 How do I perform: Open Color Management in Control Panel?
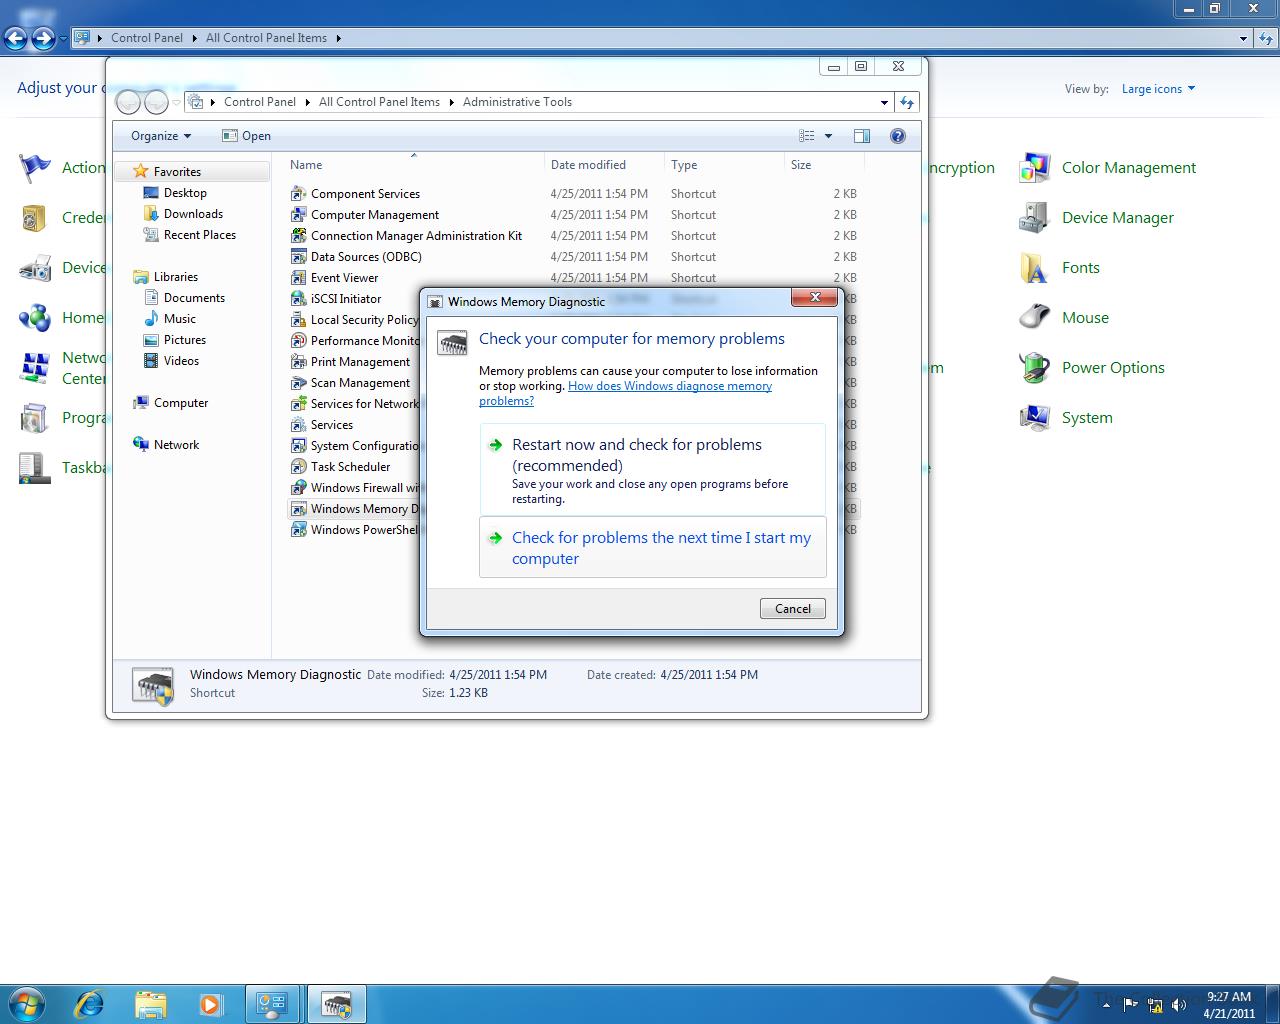[x=1108, y=168]
